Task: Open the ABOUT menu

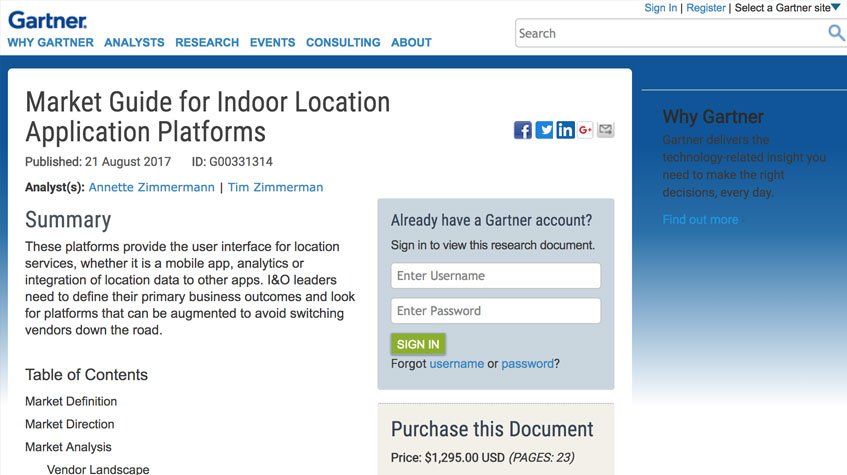Action: [x=411, y=42]
